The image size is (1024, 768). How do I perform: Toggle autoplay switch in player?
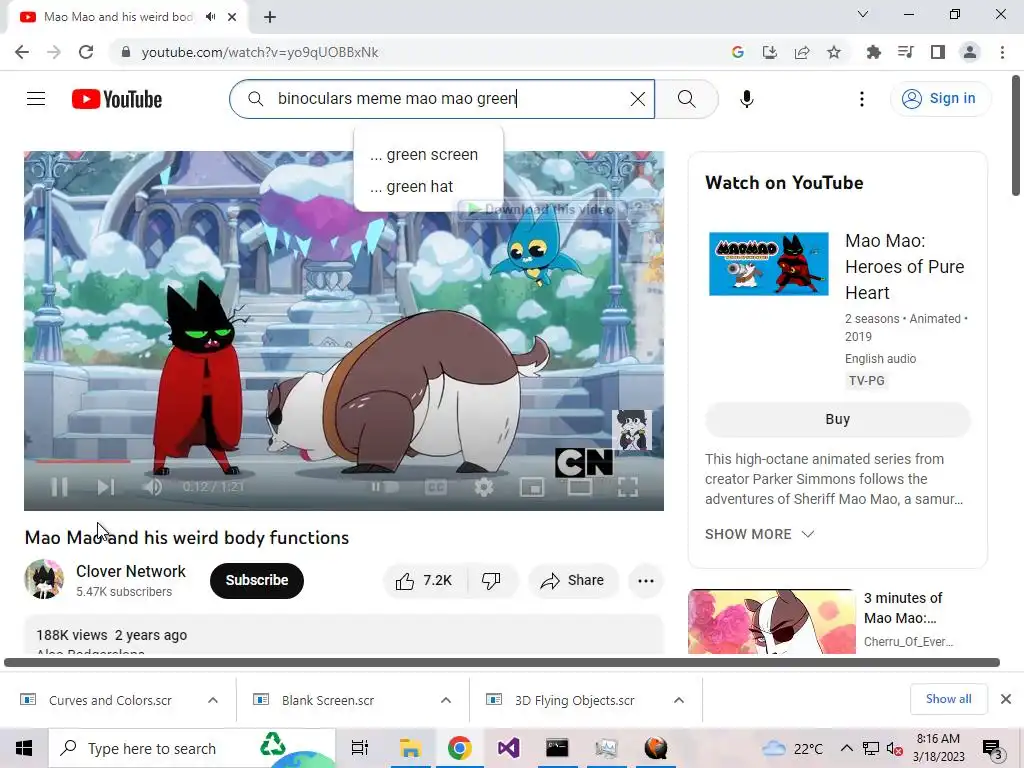(385, 487)
